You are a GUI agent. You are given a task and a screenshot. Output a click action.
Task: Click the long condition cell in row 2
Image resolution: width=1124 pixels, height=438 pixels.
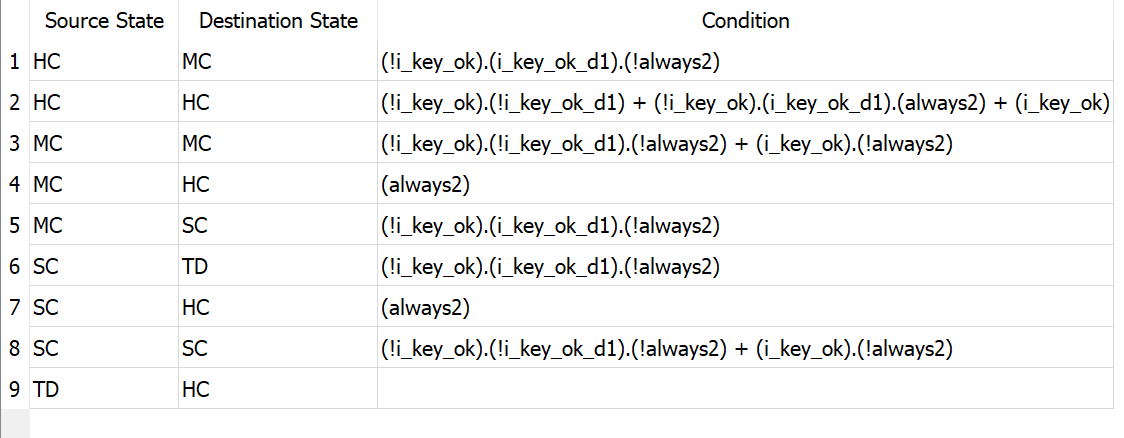745,103
